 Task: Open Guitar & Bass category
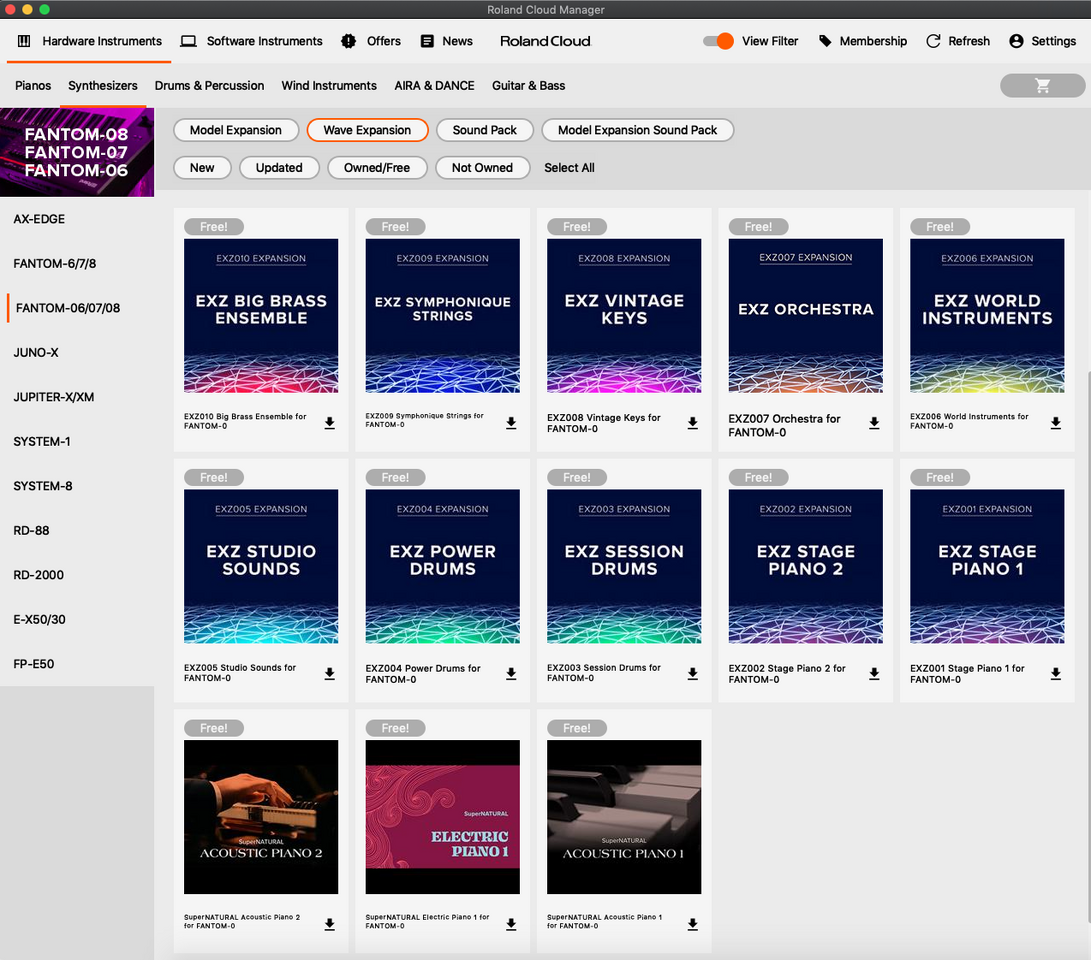coord(529,86)
